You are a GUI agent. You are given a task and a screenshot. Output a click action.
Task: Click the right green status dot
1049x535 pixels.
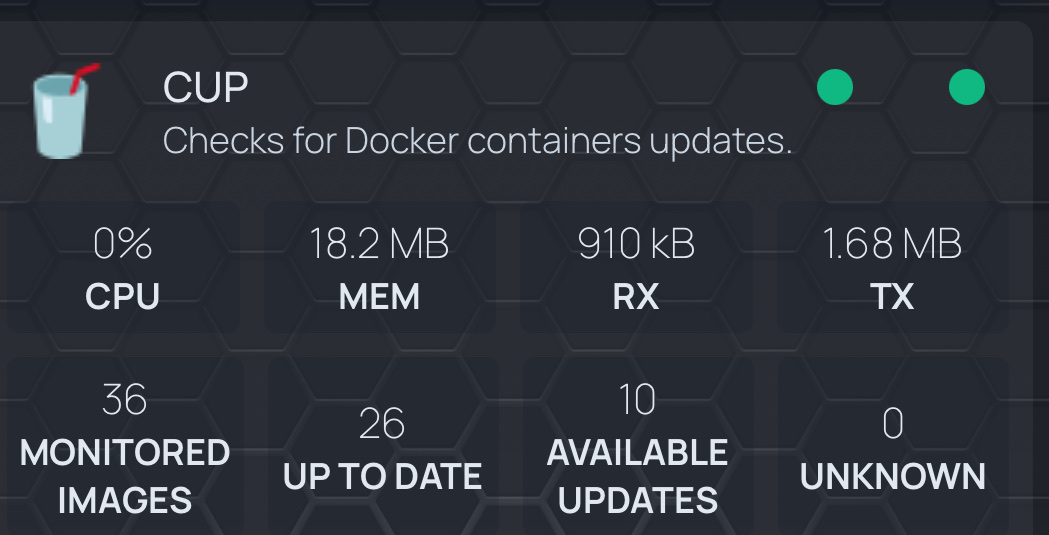pyautogui.click(x=966, y=87)
